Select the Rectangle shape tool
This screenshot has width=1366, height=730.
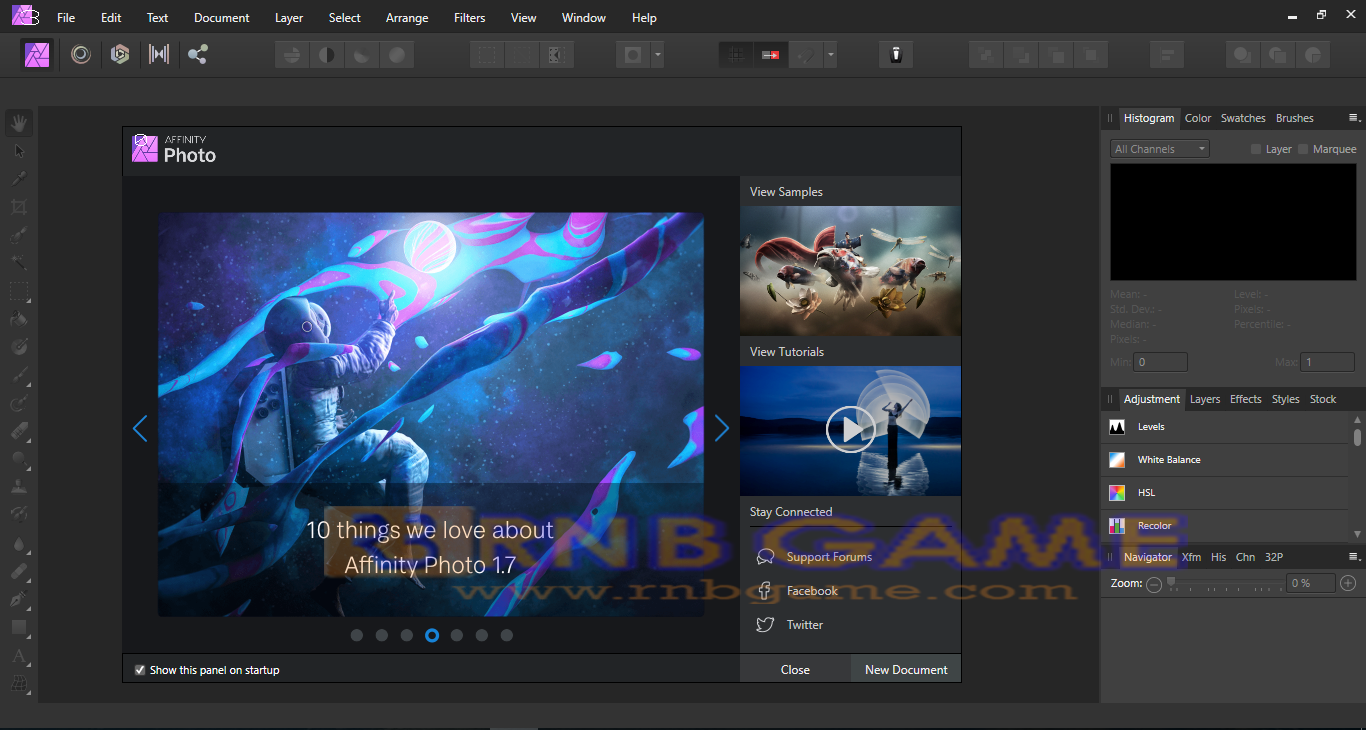[19, 627]
